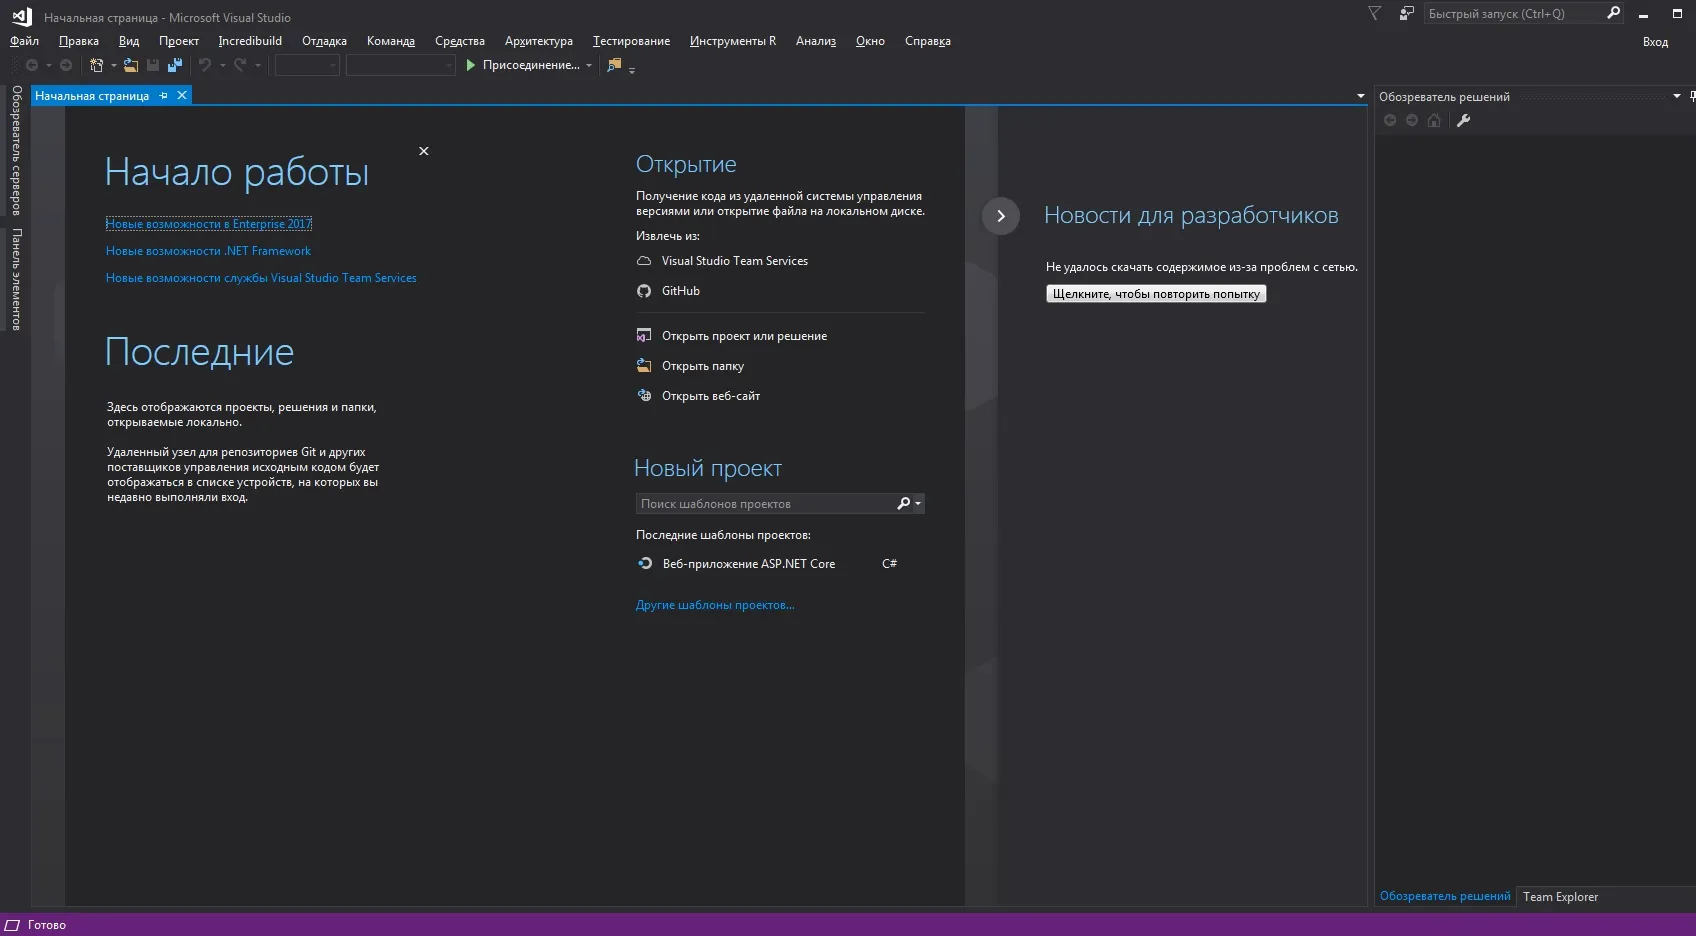Image resolution: width=1696 pixels, height=936 pixels.
Task: Click the Redo toolbar icon
Action: pos(240,65)
